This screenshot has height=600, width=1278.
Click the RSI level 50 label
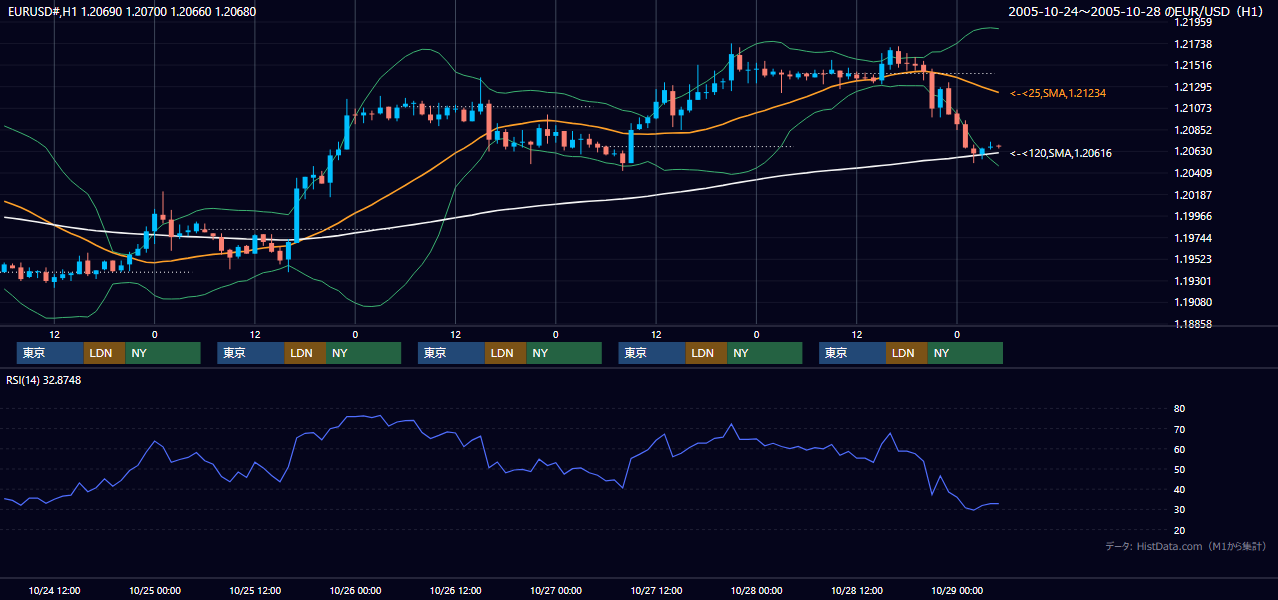point(1179,470)
